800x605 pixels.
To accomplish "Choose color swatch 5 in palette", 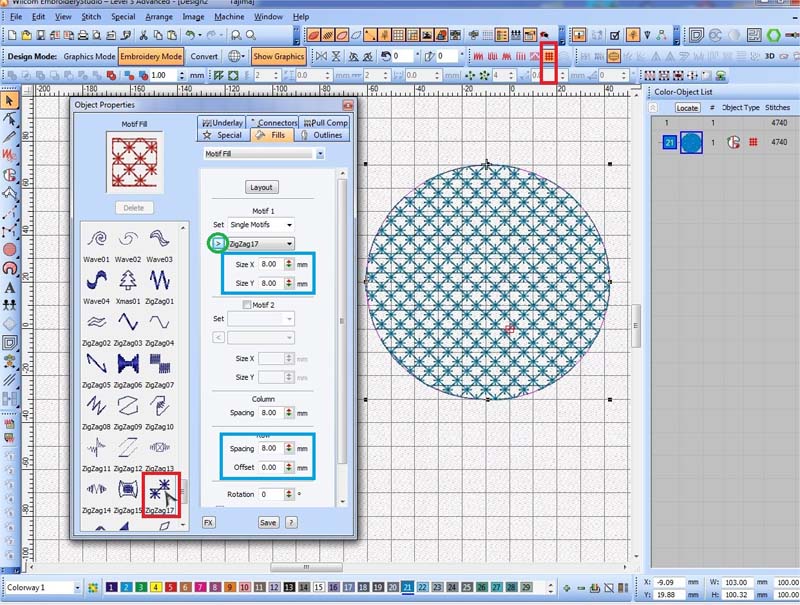I will click(172, 587).
